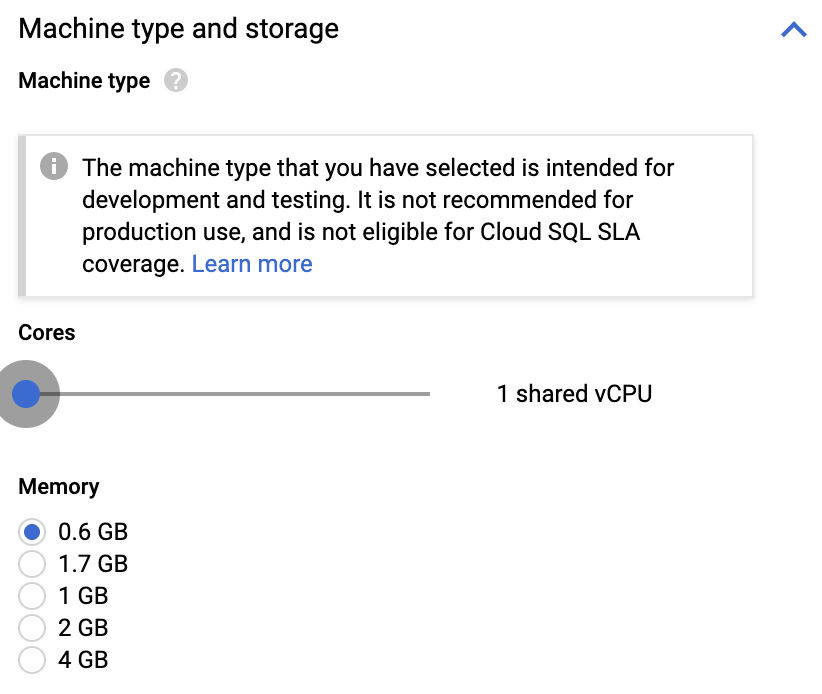Click the Machine type label
The image size is (822, 694).
84,81
